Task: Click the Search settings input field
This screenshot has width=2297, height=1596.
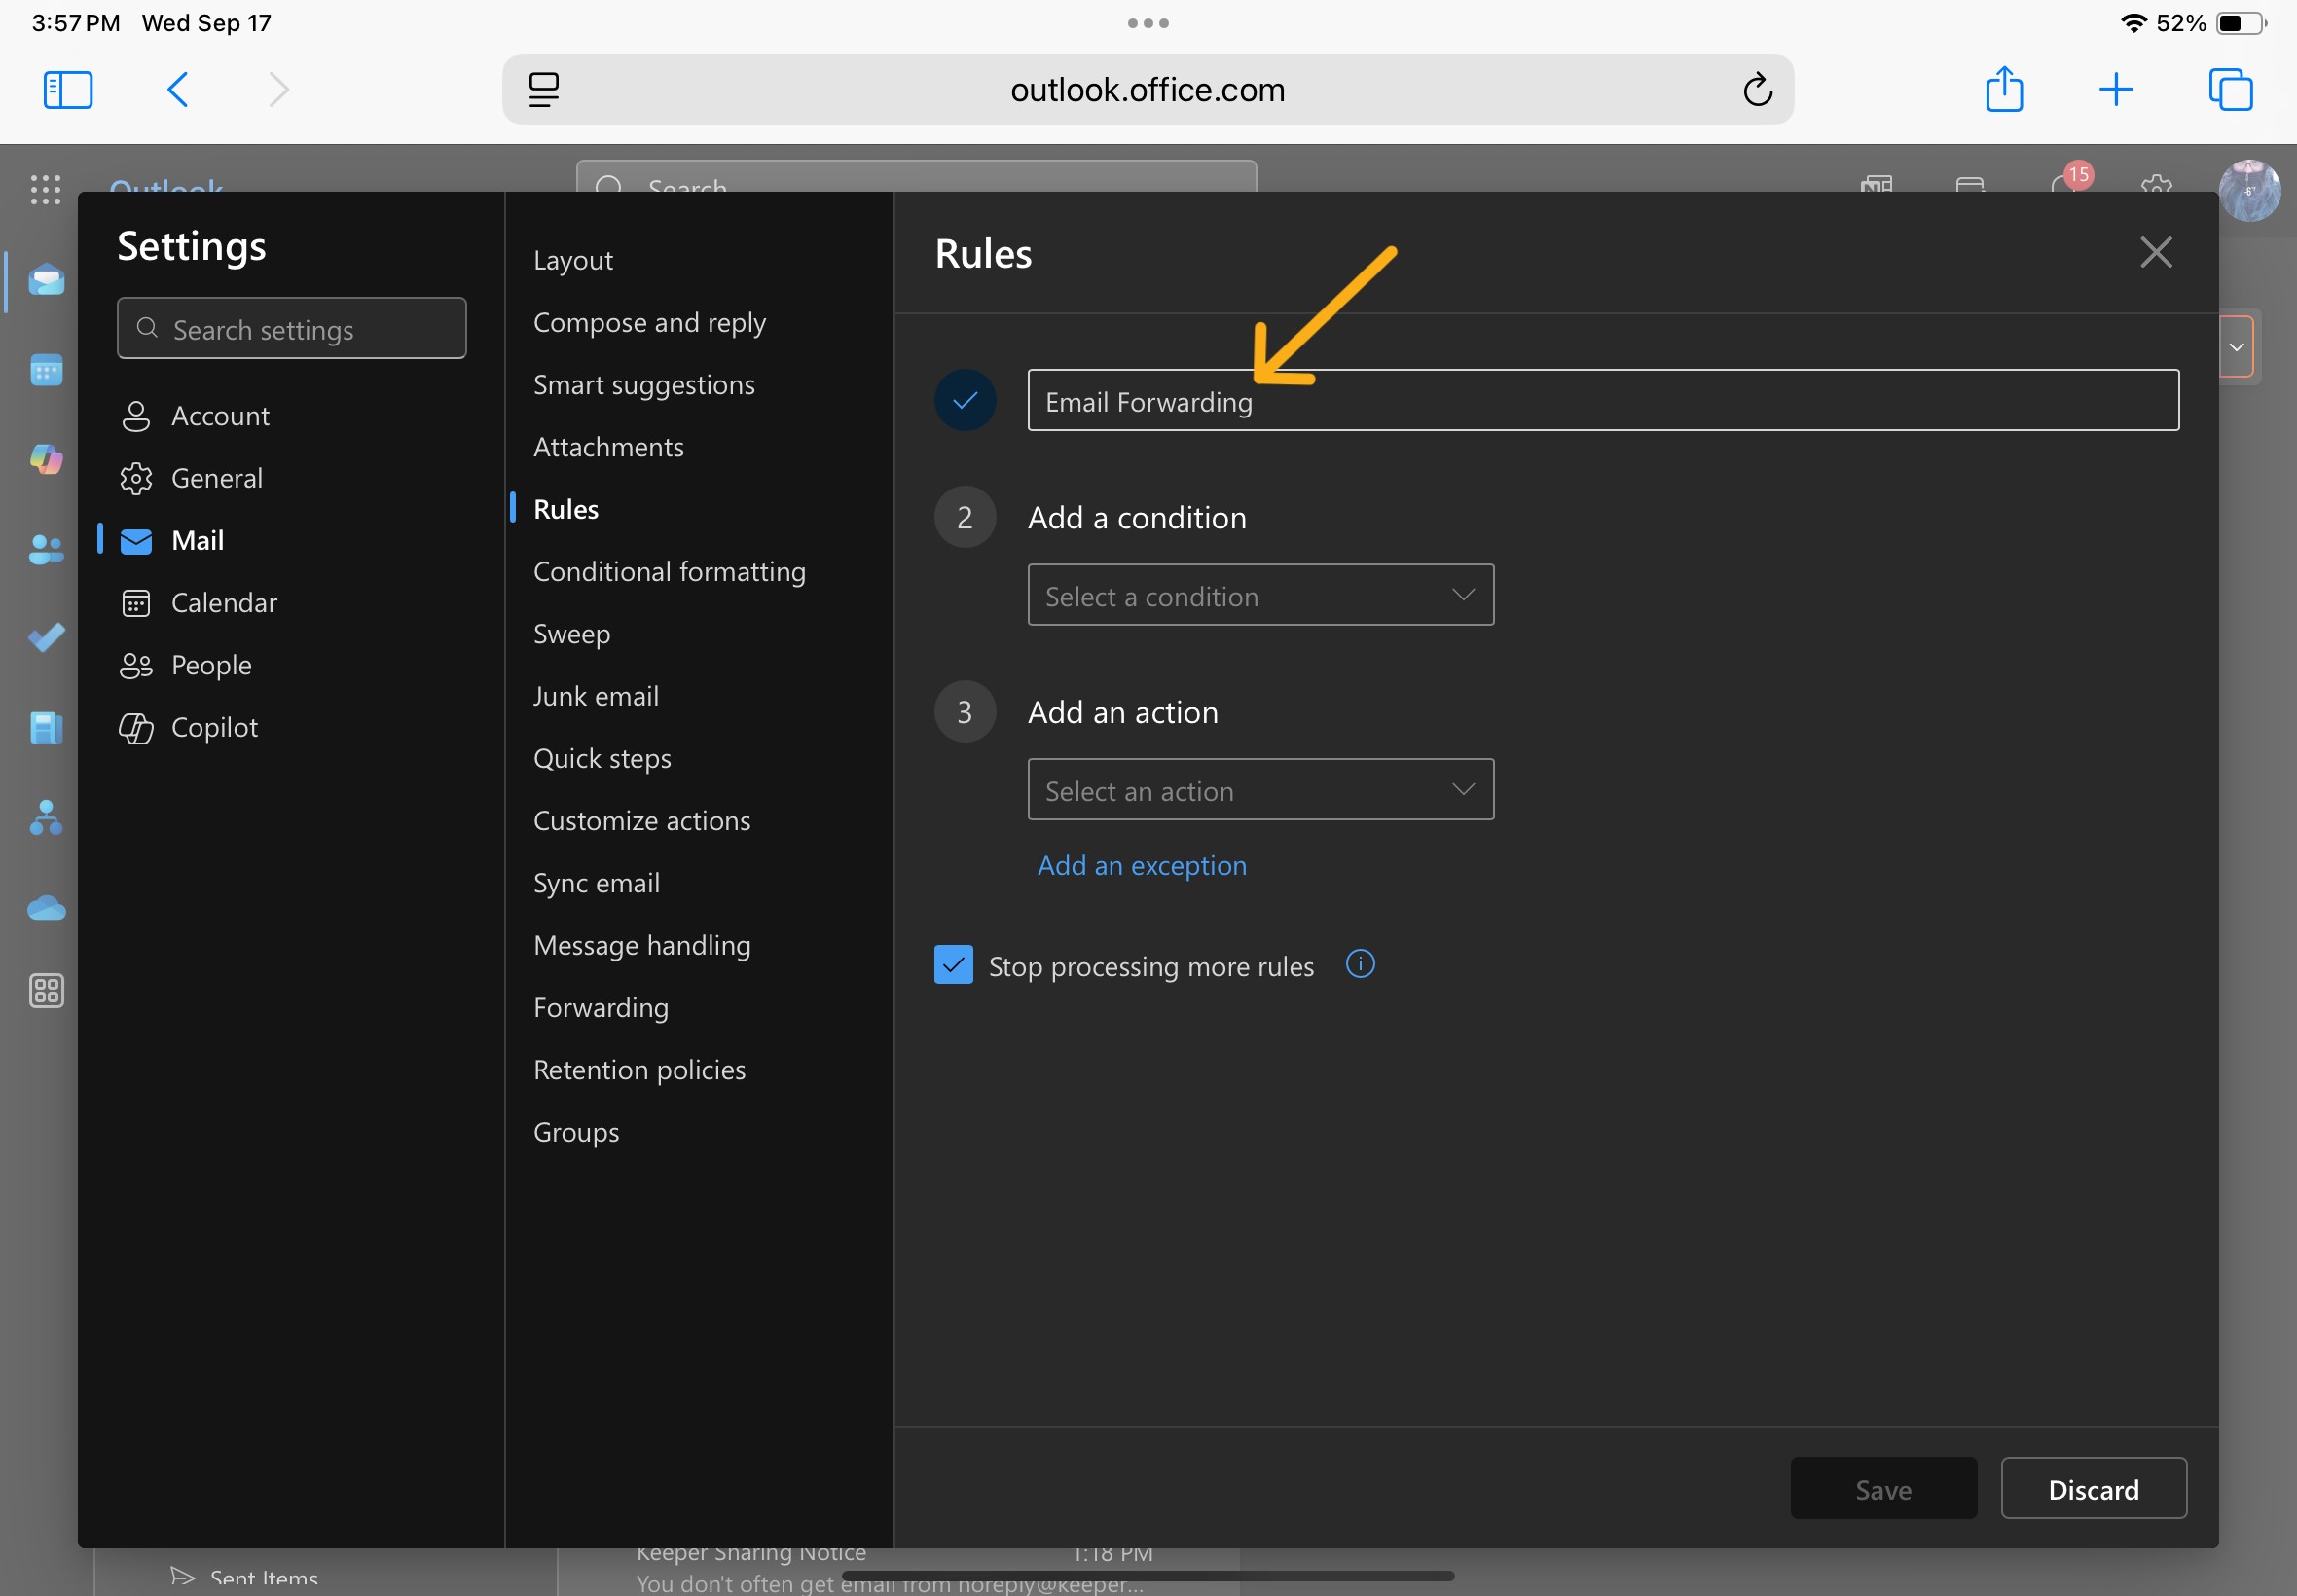Action: coord(291,328)
